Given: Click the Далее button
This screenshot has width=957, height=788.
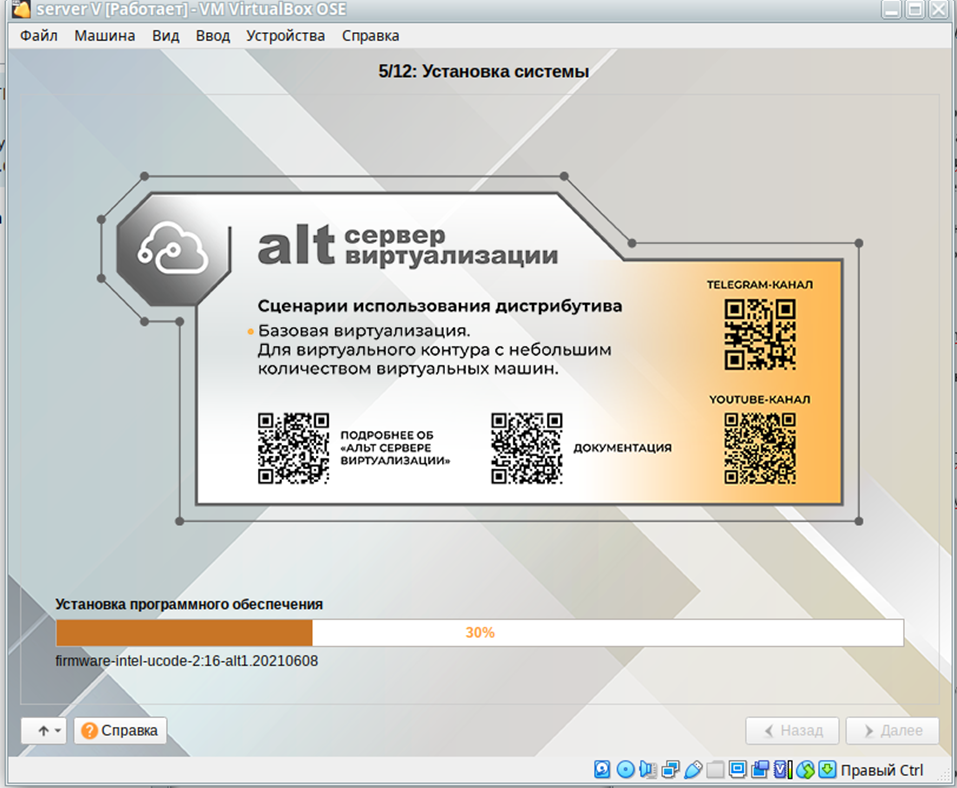Looking at the screenshot, I should (x=892, y=730).
